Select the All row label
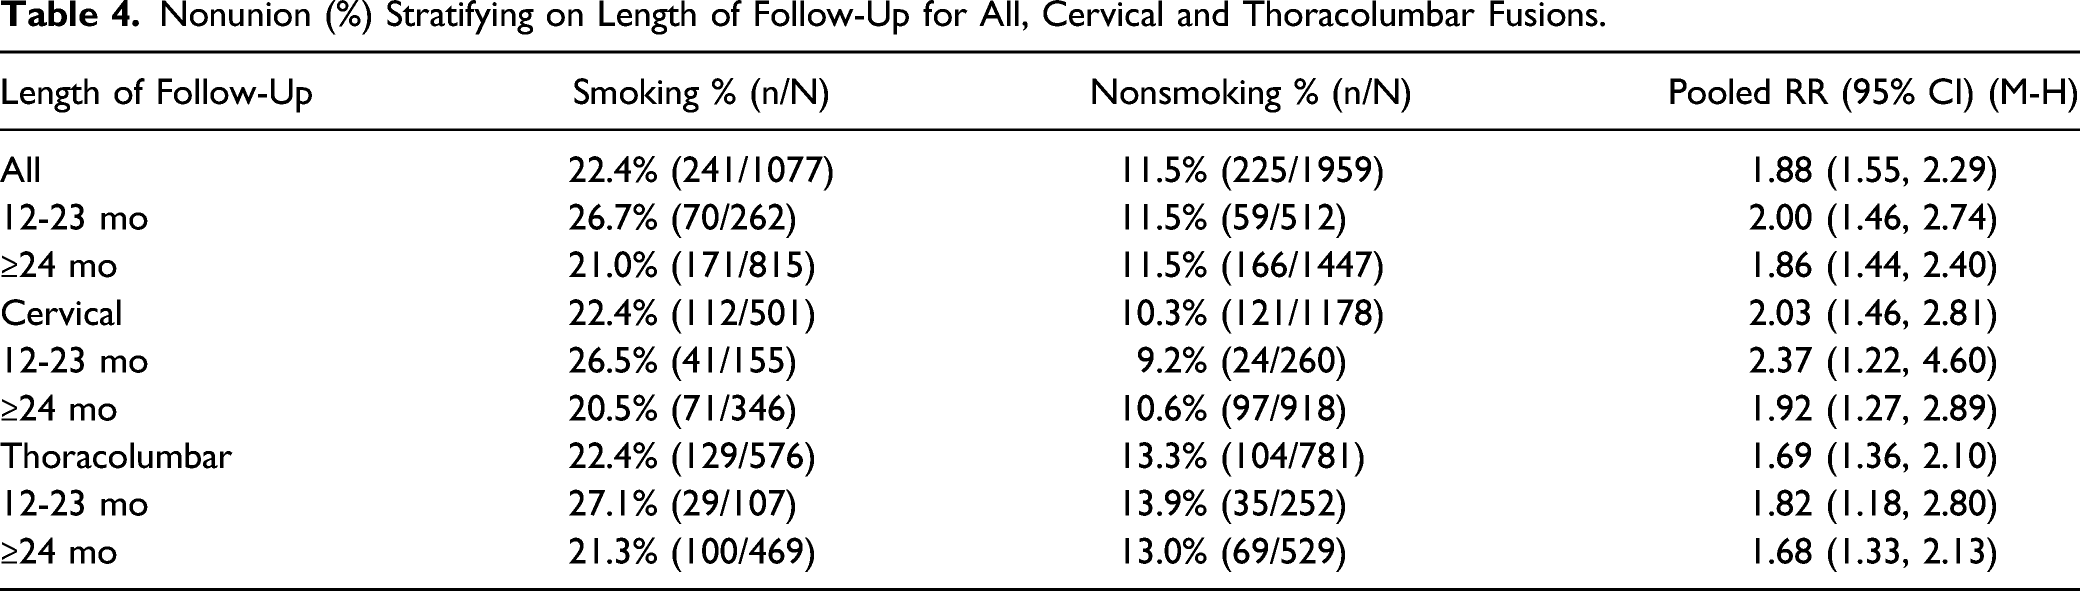The width and height of the screenshot is (2080, 591). click(x=21, y=170)
